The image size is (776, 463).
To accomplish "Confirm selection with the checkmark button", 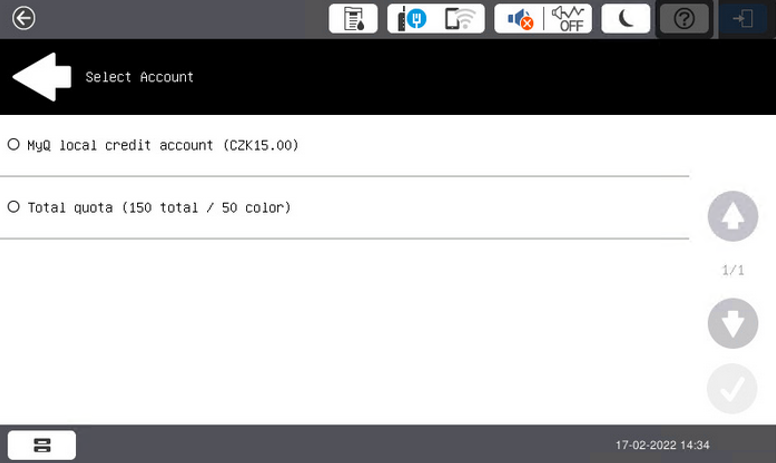I will coord(732,390).
